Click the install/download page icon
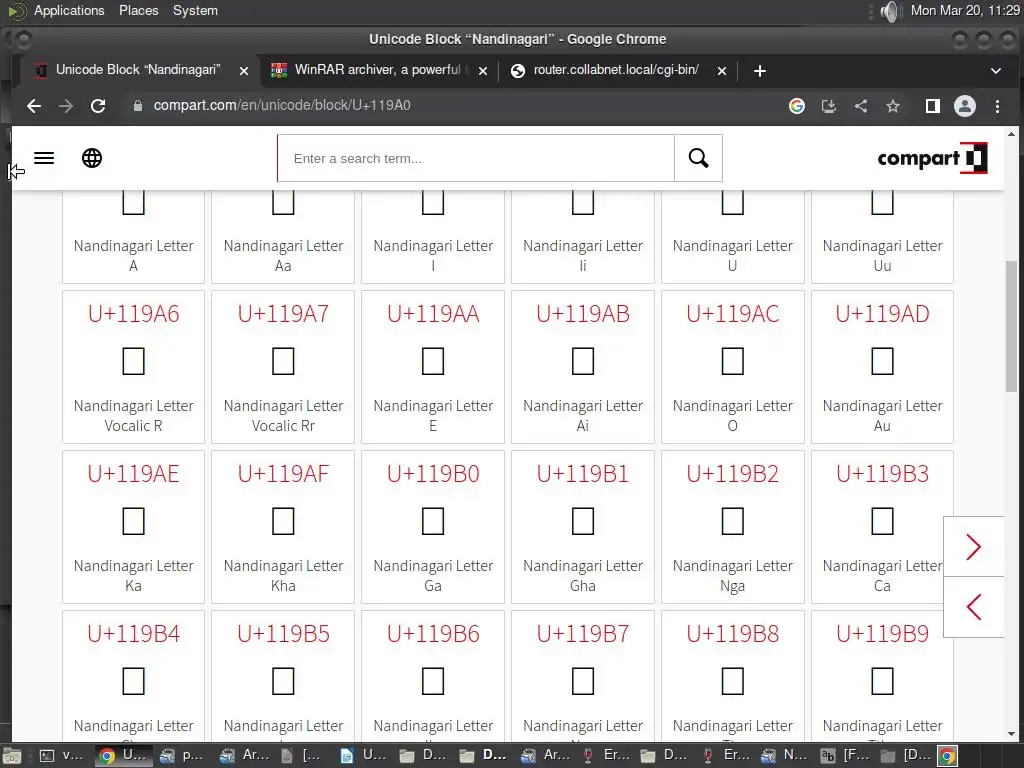The width and height of the screenshot is (1024, 768). click(829, 106)
